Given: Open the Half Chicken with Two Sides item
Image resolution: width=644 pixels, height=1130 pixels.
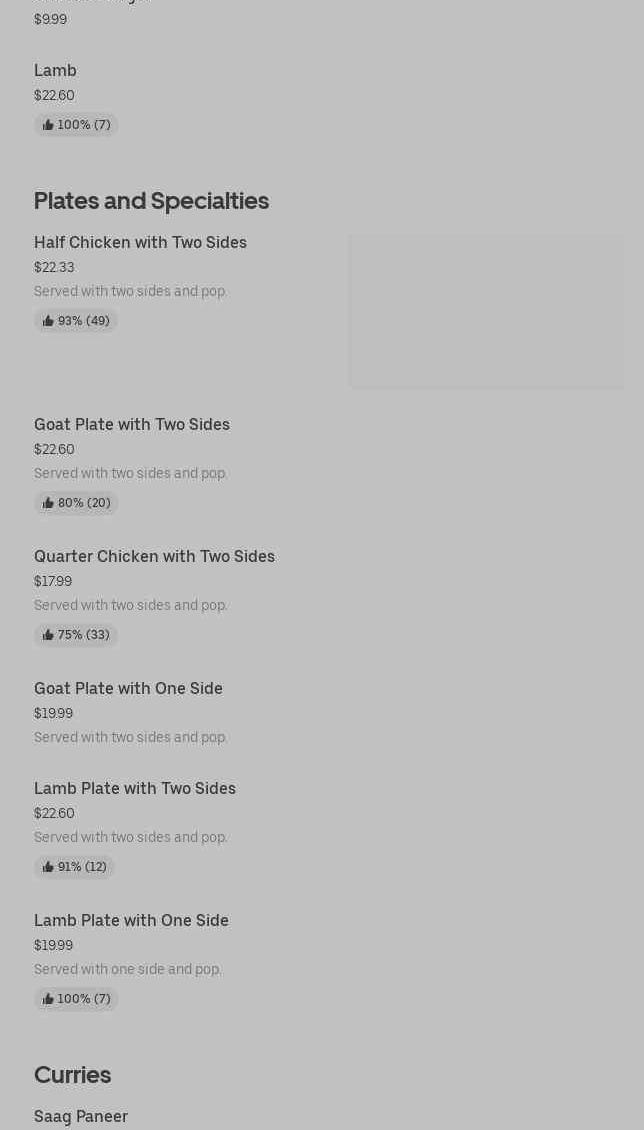Looking at the screenshot, I should [x=140, y=242].
